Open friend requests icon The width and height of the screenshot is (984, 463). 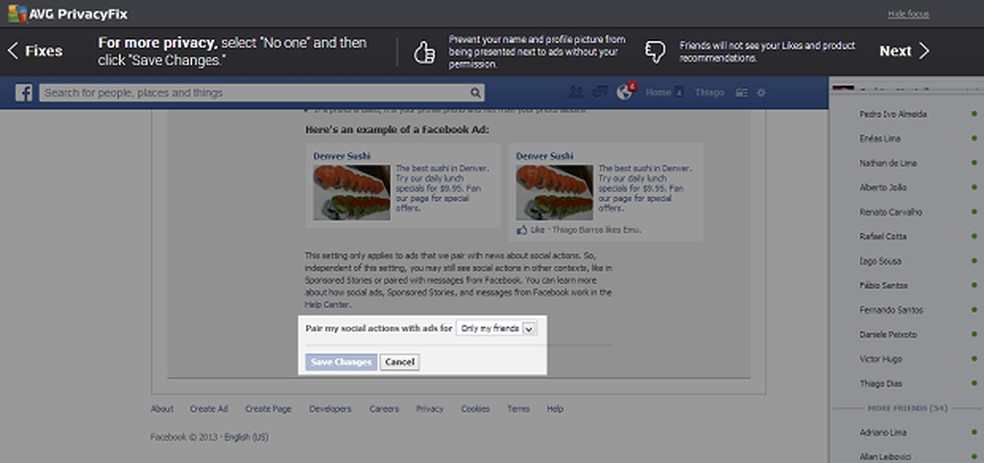coord(575,92)
